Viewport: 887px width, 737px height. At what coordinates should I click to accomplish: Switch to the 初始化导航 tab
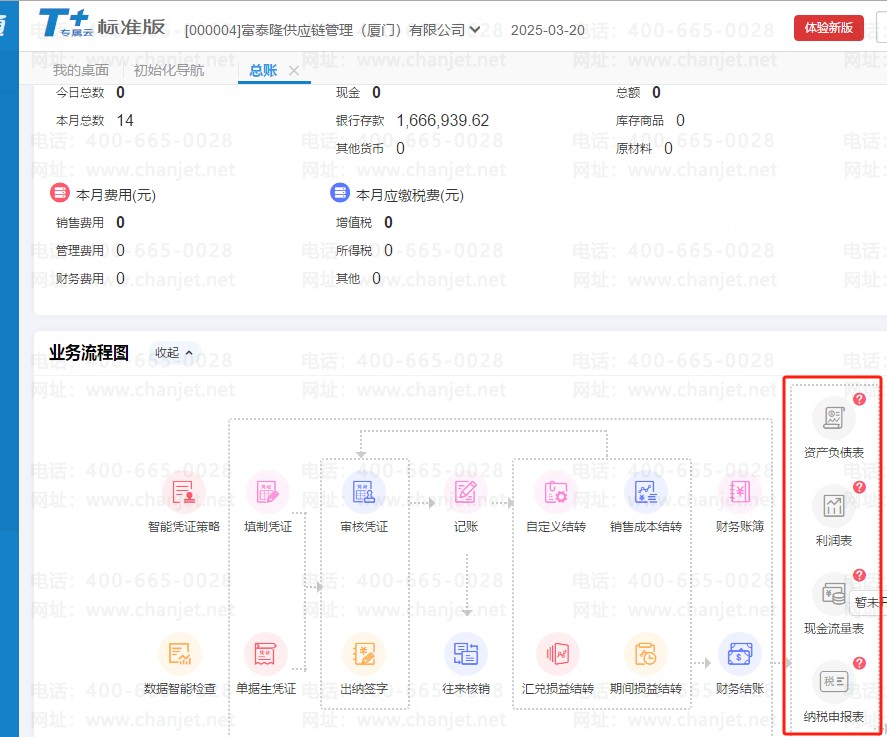(x=169, y=70)
